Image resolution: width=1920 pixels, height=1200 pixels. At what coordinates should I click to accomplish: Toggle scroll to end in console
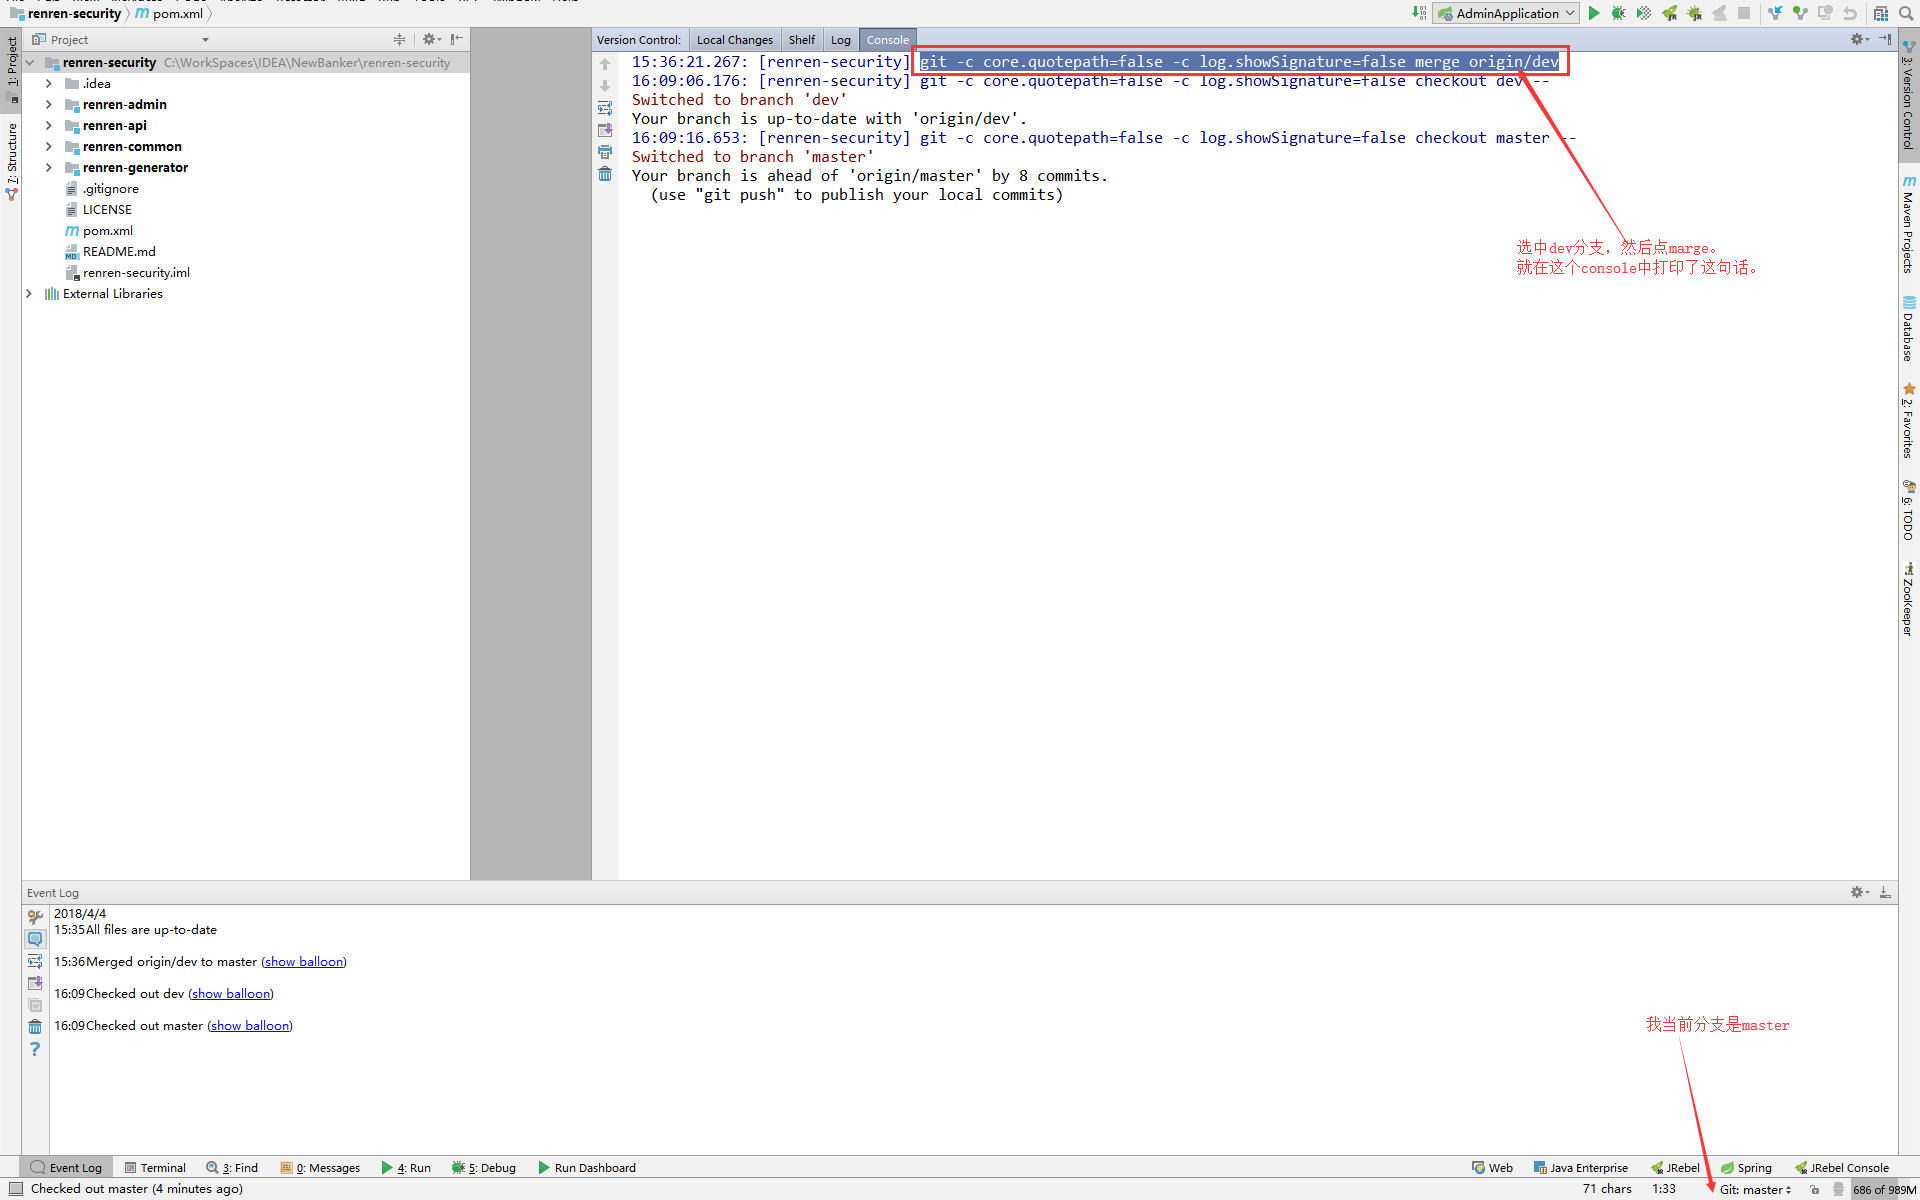(605, 130)
